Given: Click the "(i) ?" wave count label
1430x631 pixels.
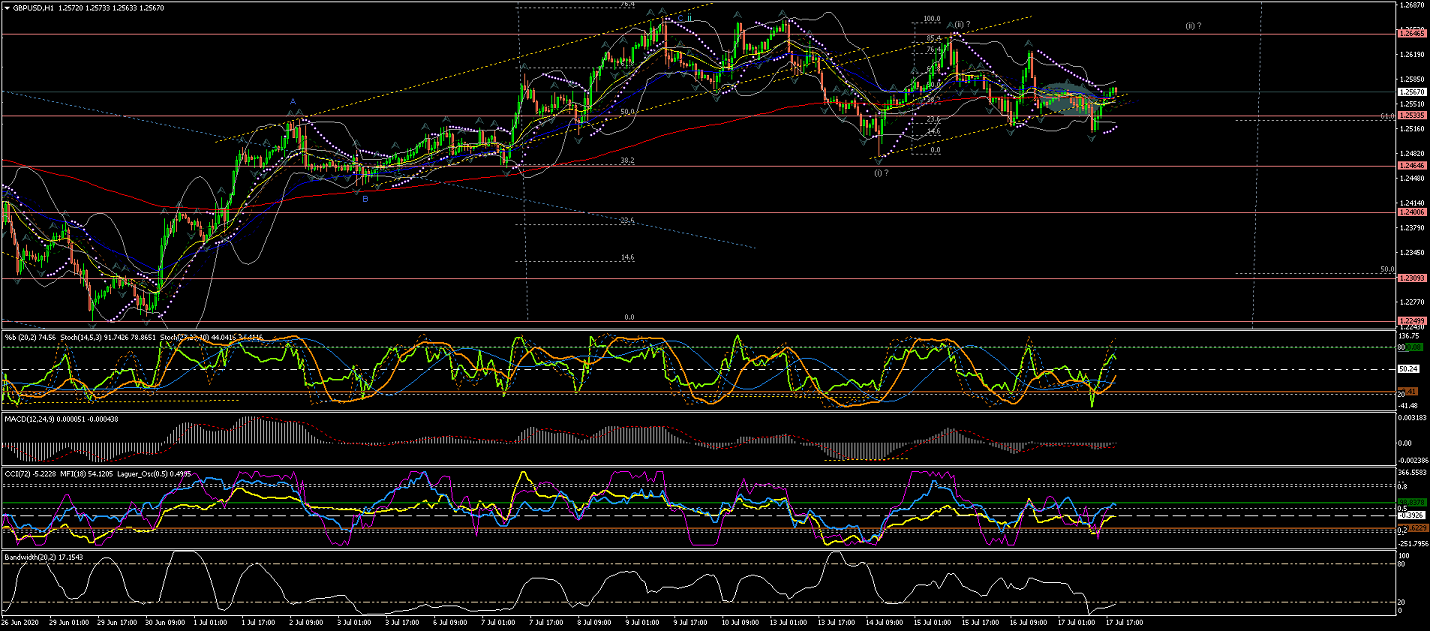Looking at the screenshot, I should (880, 173).
